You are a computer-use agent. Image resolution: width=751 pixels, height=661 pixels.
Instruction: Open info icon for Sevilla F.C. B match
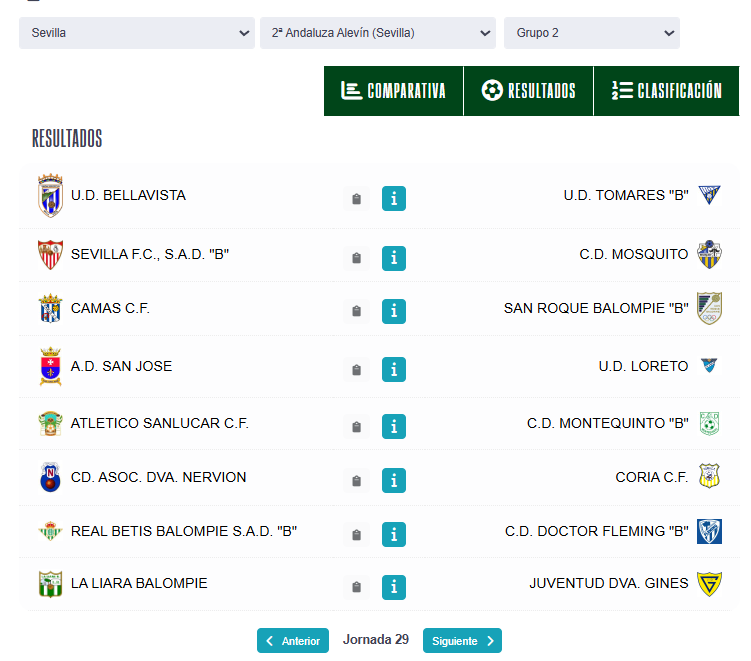pyautogui.click(x=394, y=258)
